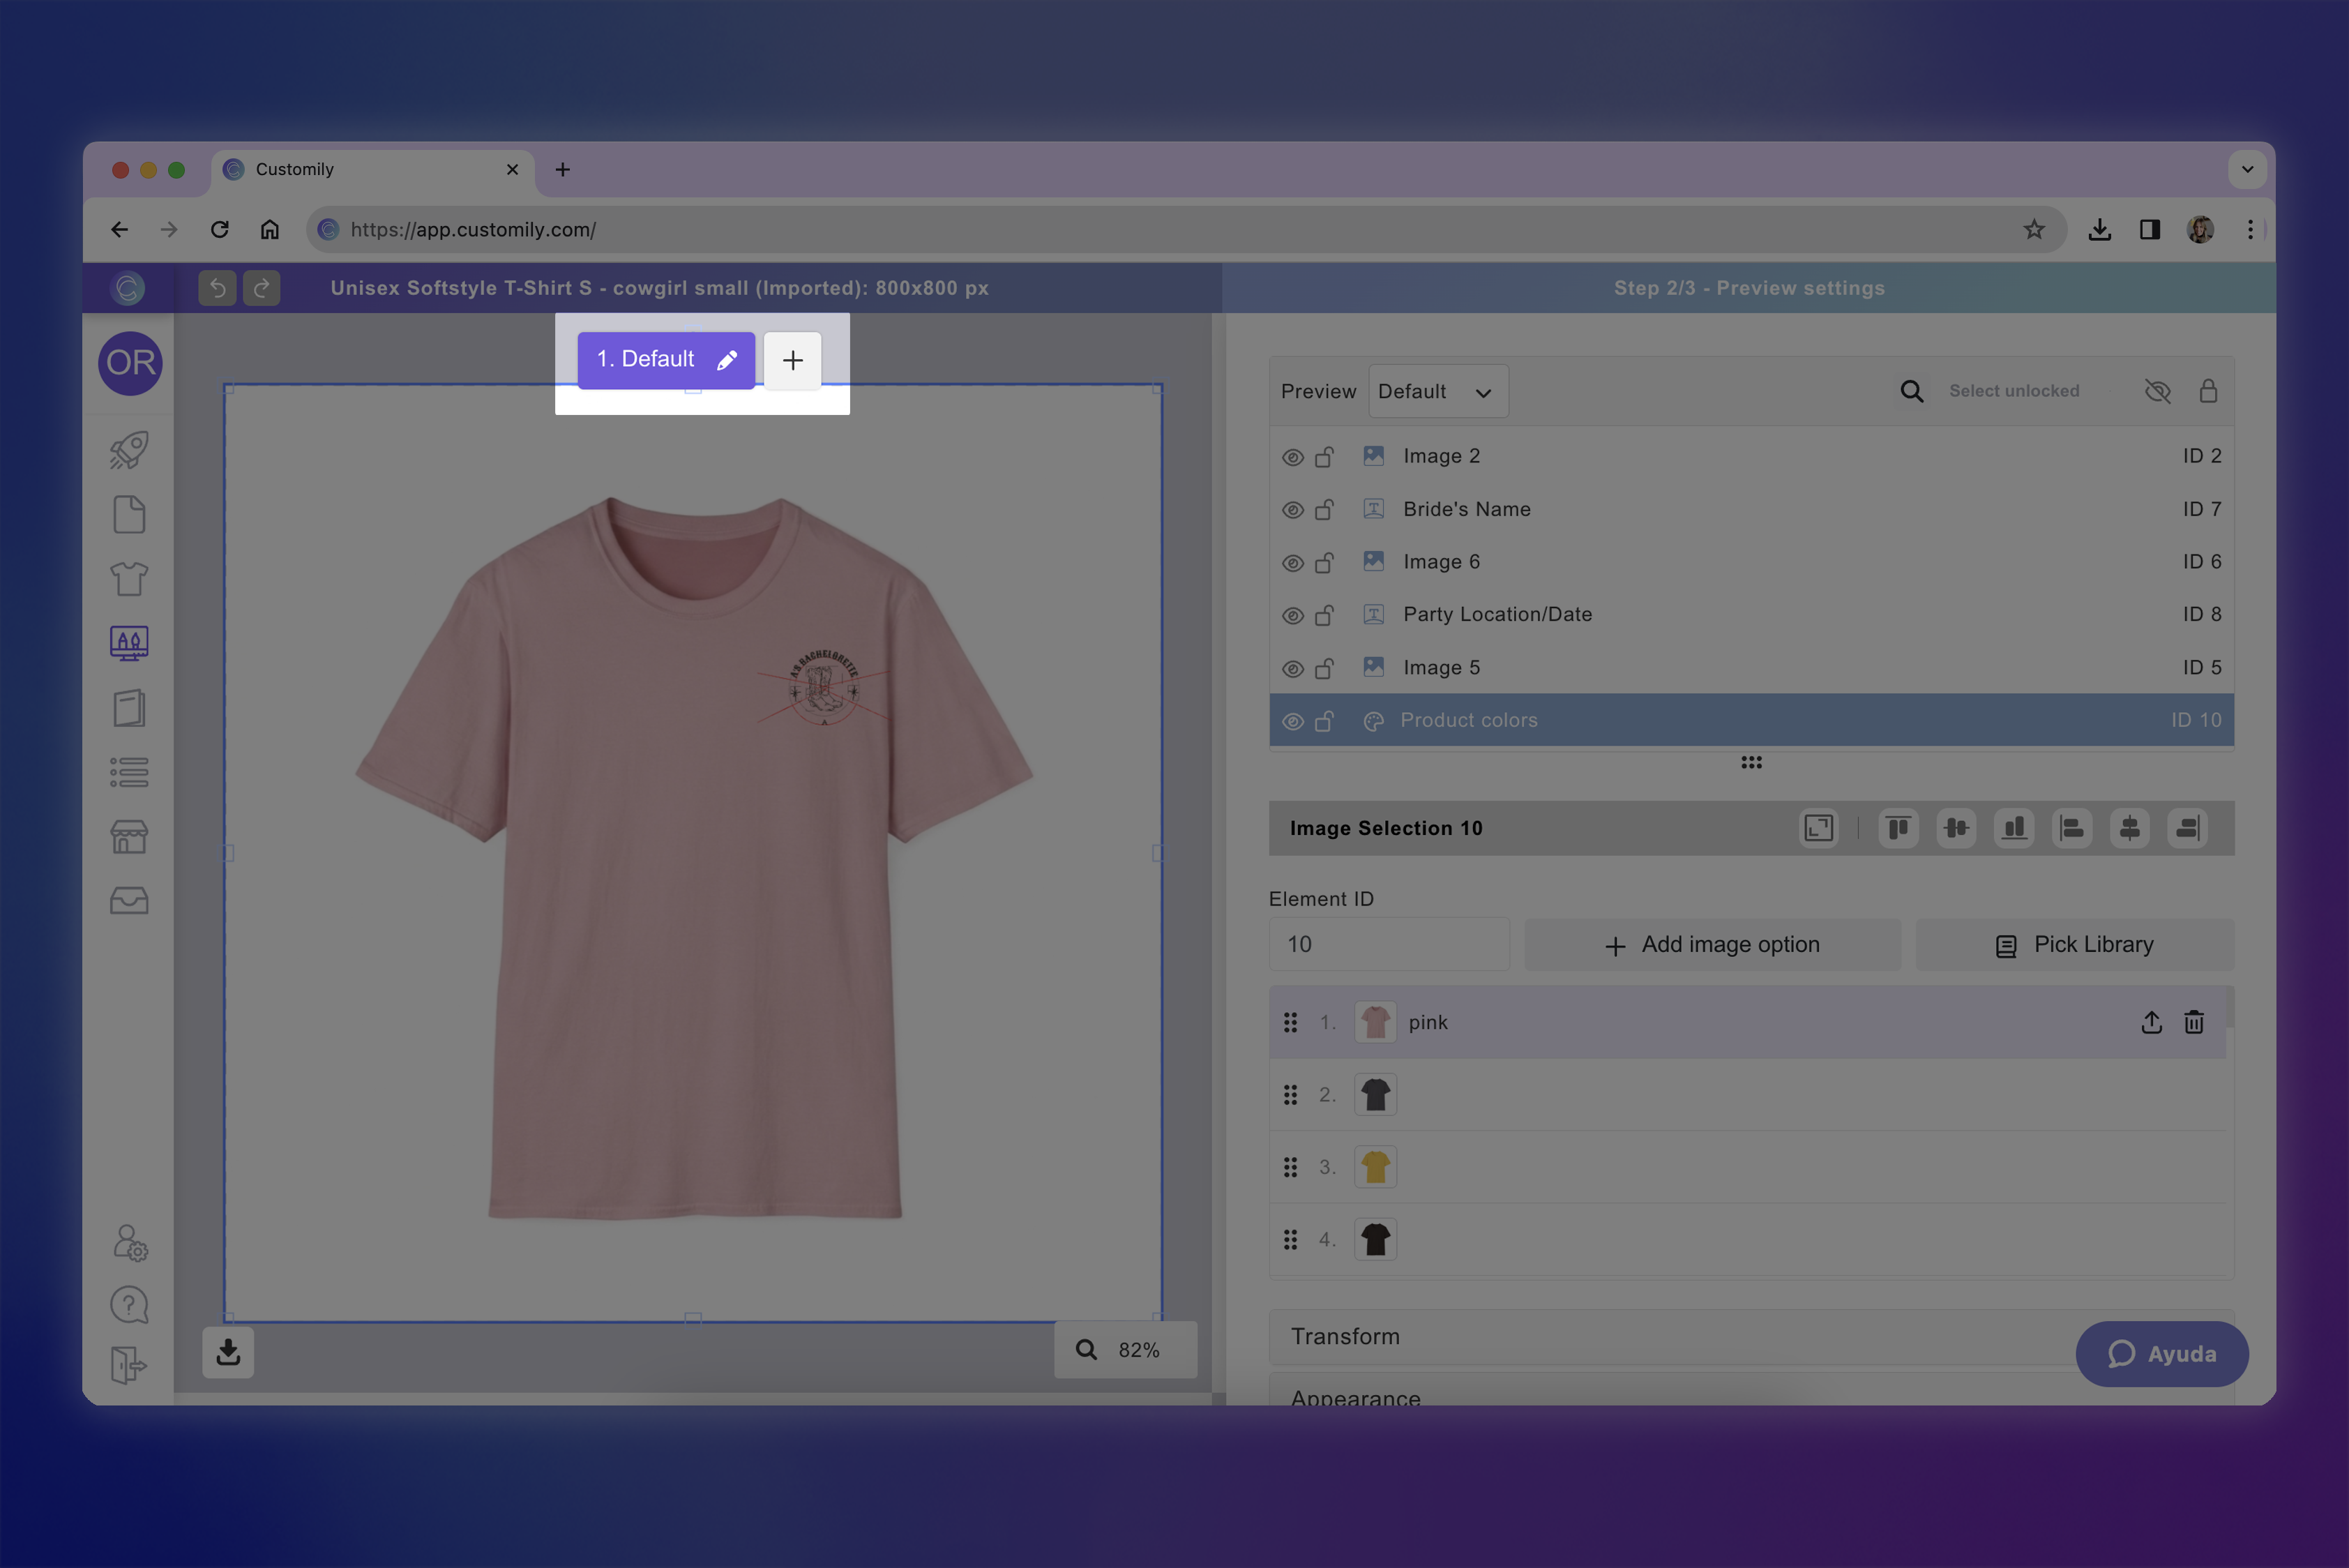Toggle visibility of Bride's Name layer
Screen dimensions: 2349x1568
click(x=1292, y=510)
